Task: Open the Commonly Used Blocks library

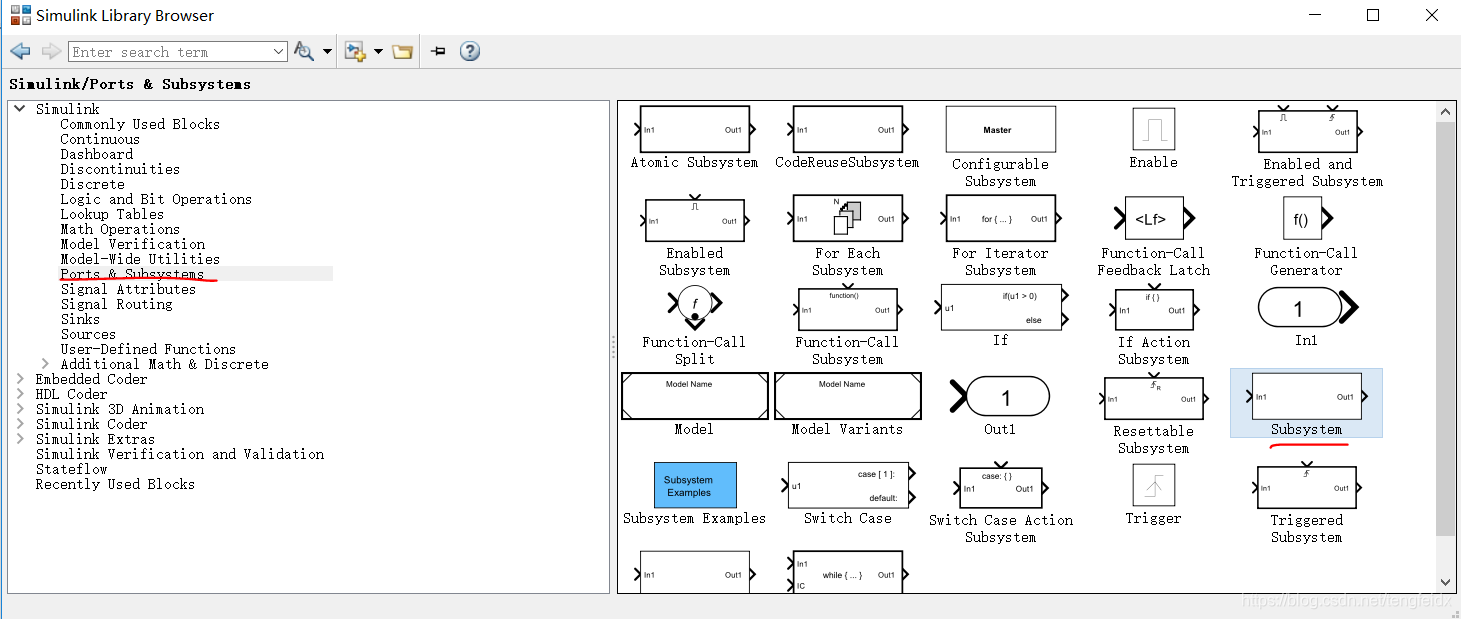Action: [x=140, y=124]
